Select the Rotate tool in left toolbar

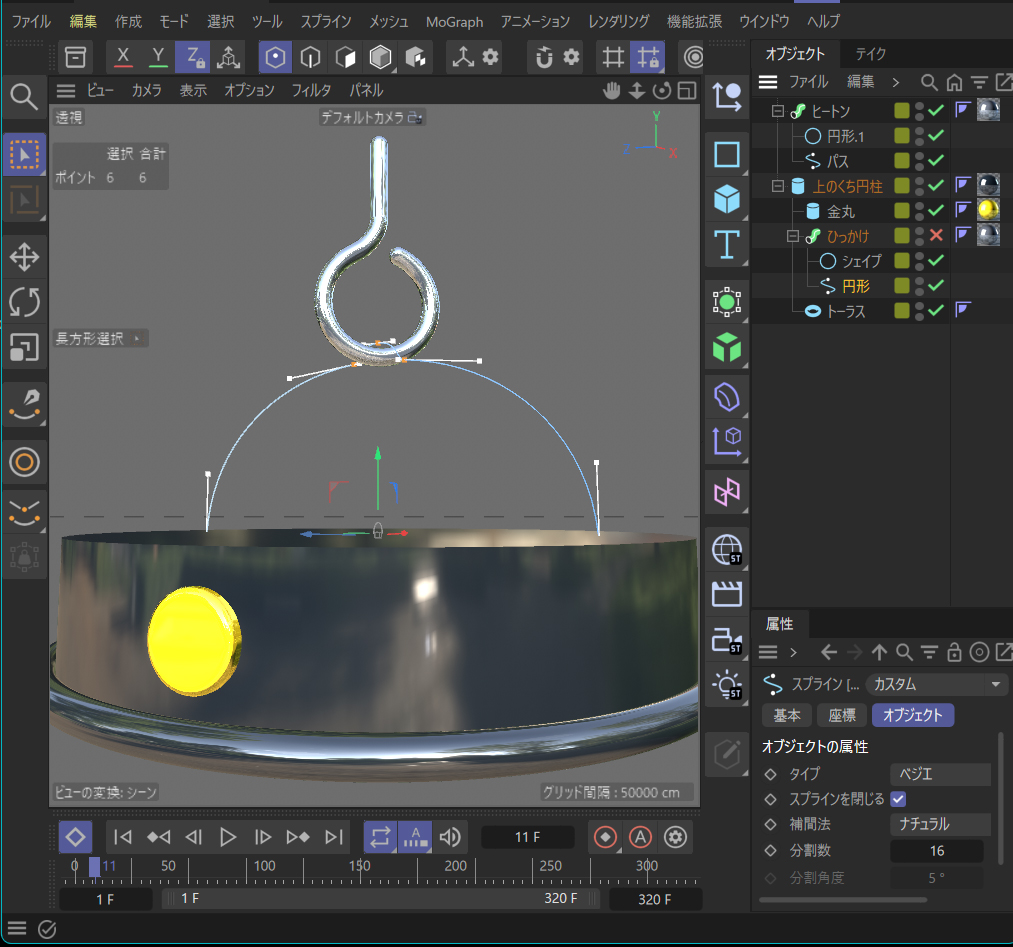24,301
